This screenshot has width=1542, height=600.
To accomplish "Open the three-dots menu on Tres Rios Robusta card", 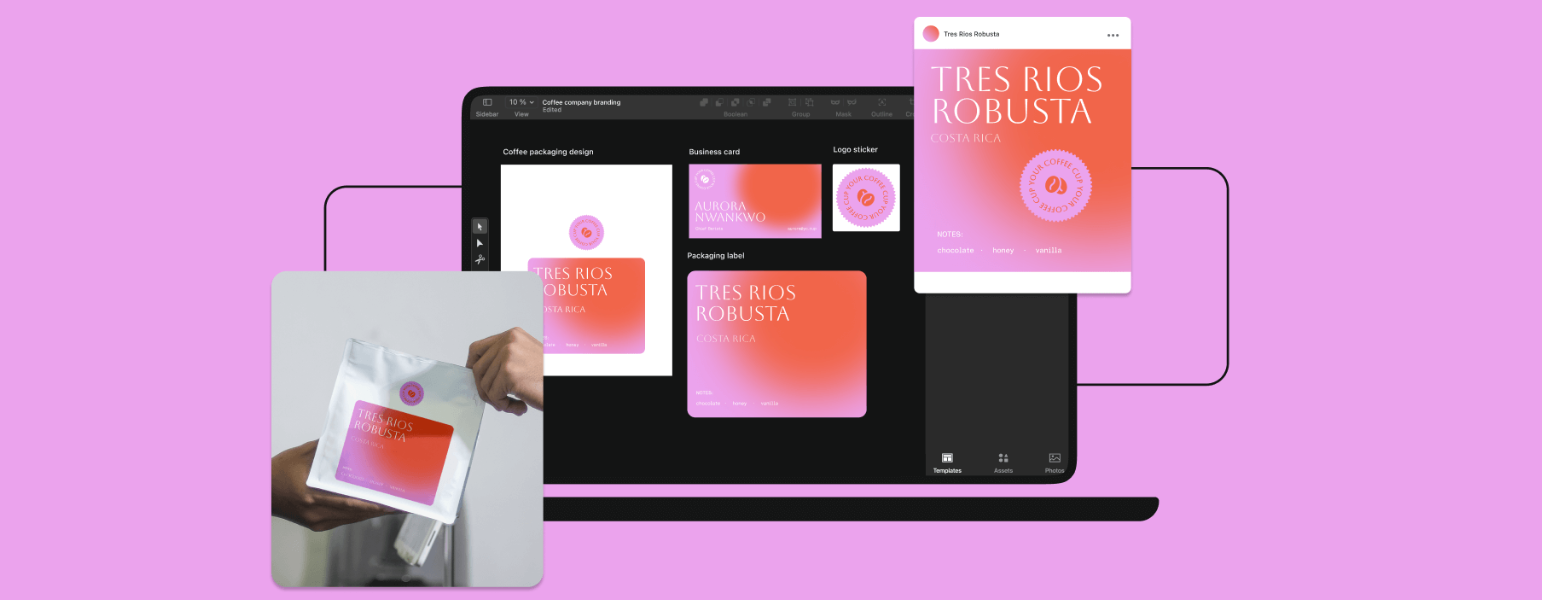I will click(1113, 35).
